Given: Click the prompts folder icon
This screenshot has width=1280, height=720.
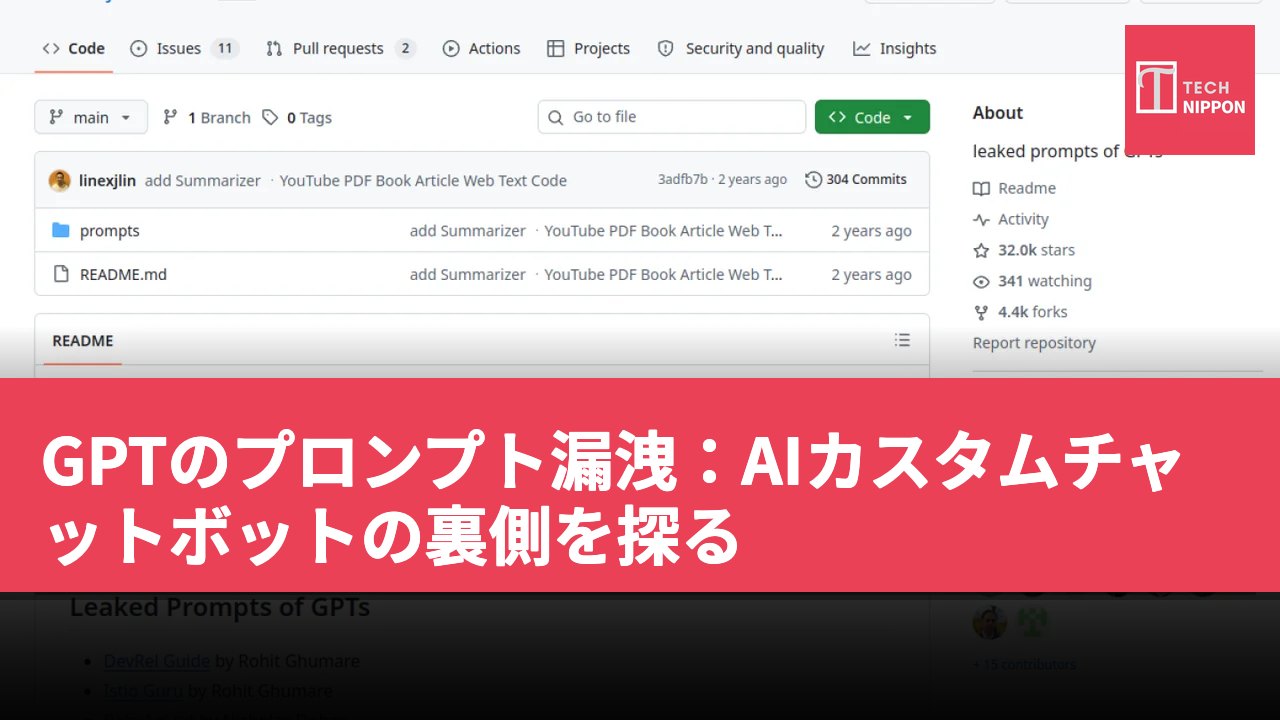Looking at the screenshot, I should 61,230.
